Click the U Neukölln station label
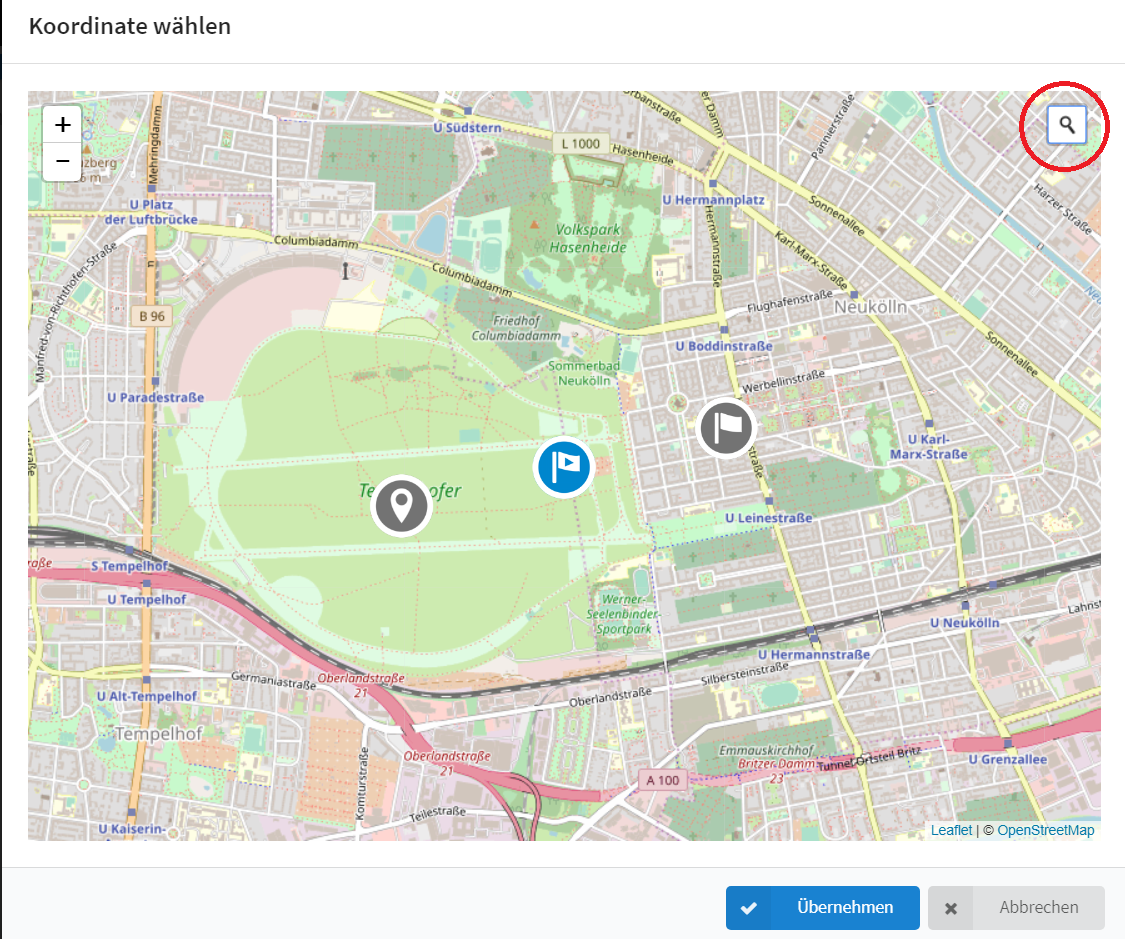This screenshot has width=1125, height=939. (964, 623)
